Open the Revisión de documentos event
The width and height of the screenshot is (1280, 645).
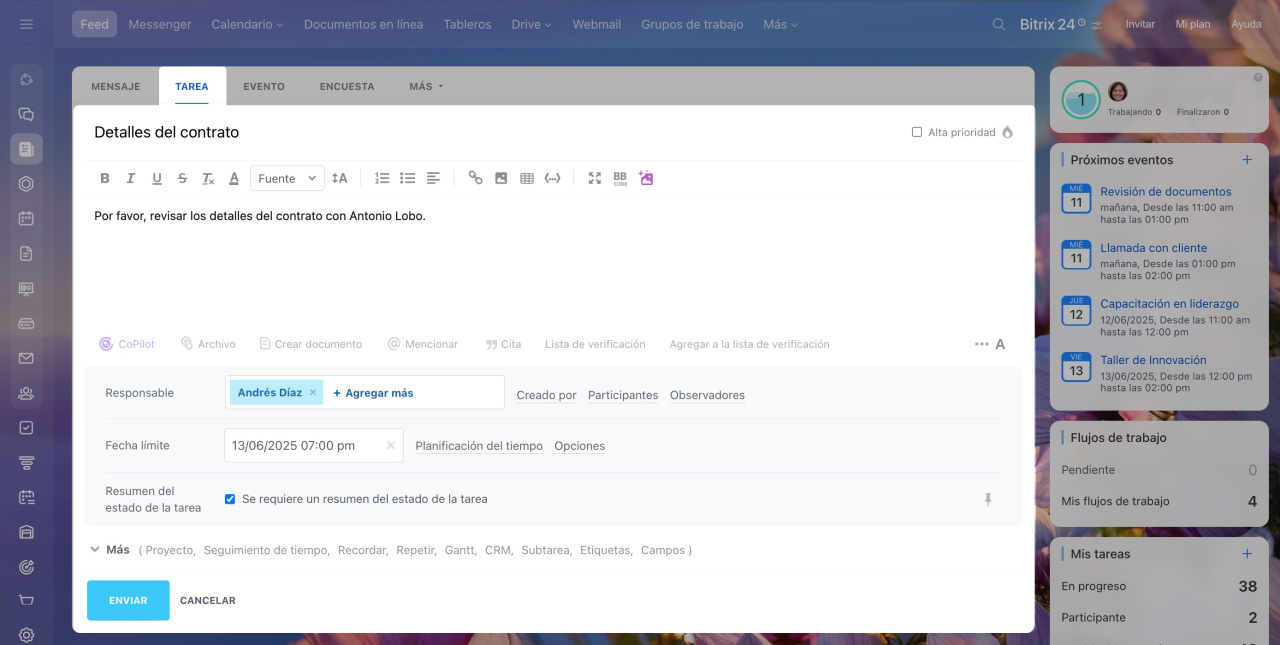[1165, 192]
